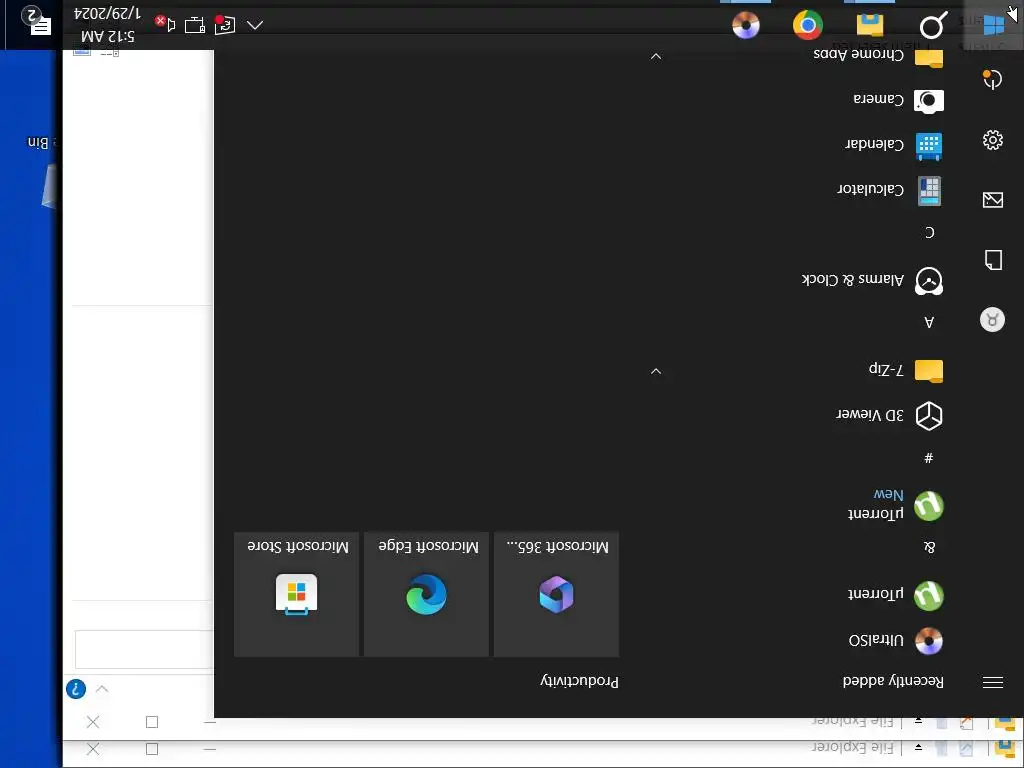The width and height of the screenshot is (1024, 768).
Task: Click the muted volume tray icon
Action: (x=165, y=24)
